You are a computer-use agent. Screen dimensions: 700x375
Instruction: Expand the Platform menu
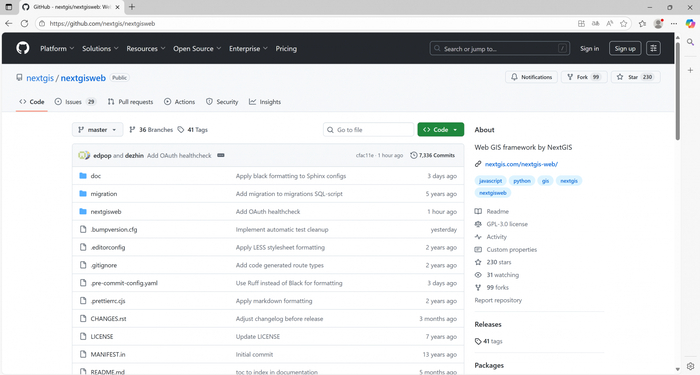pyautogui.click(x=57, y=48)
